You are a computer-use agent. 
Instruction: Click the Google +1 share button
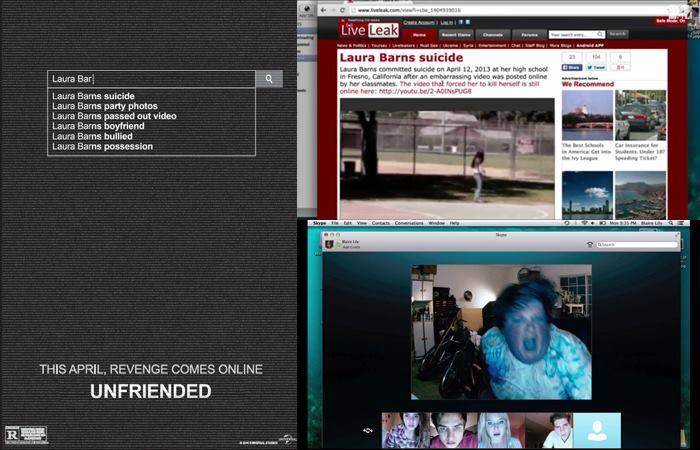coord(621,68)
